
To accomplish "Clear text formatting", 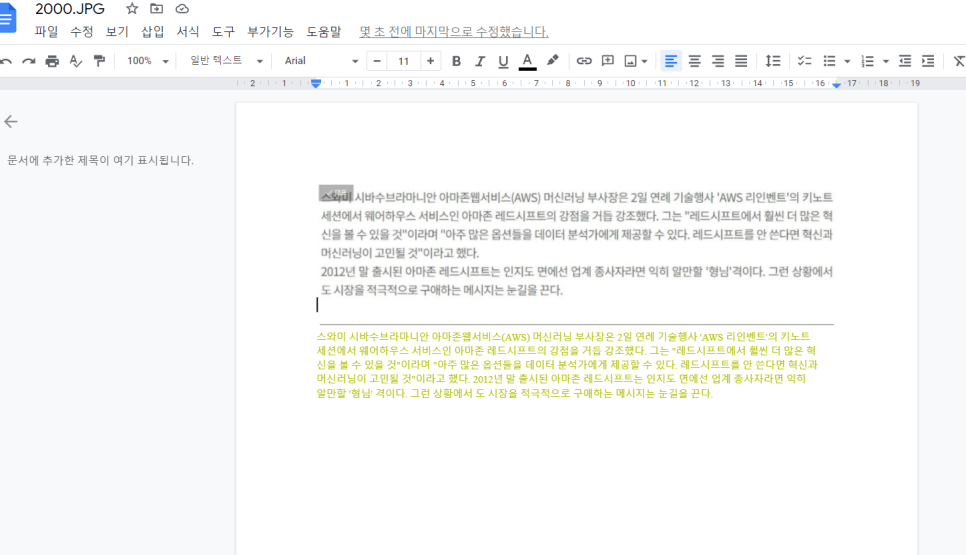I will coord(959,61).
